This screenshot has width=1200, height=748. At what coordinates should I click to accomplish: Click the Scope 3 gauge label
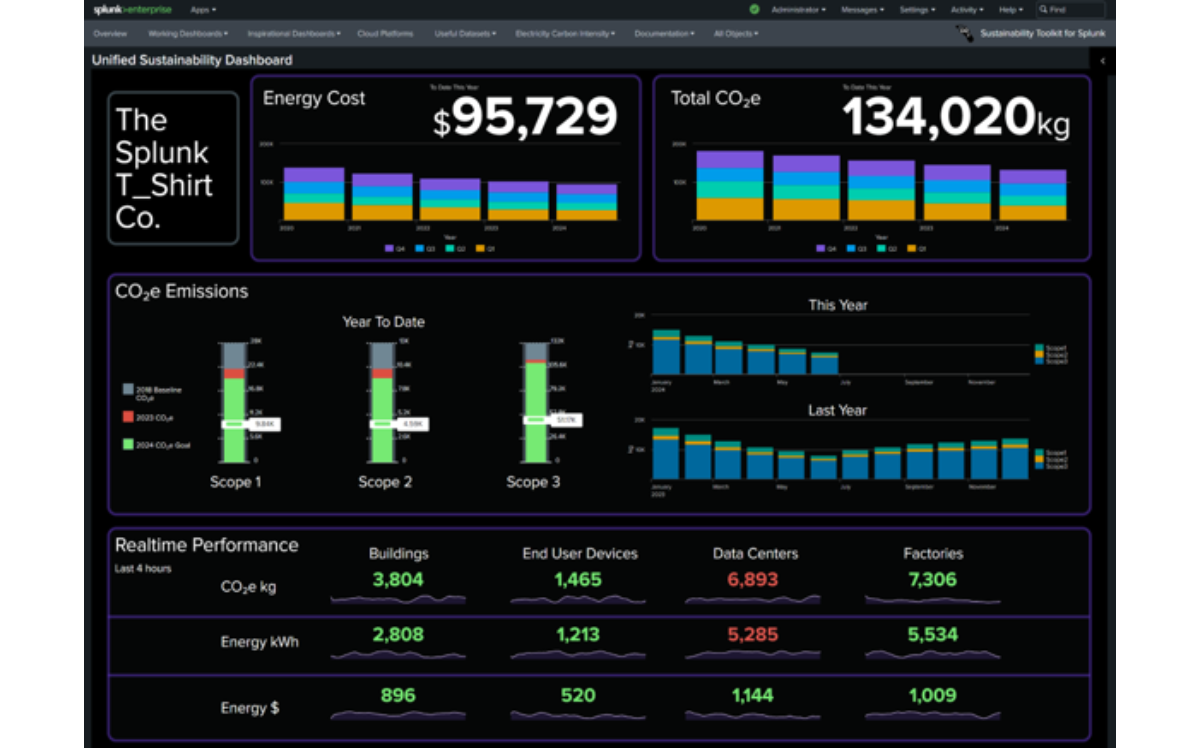click(x=533, y=482)
